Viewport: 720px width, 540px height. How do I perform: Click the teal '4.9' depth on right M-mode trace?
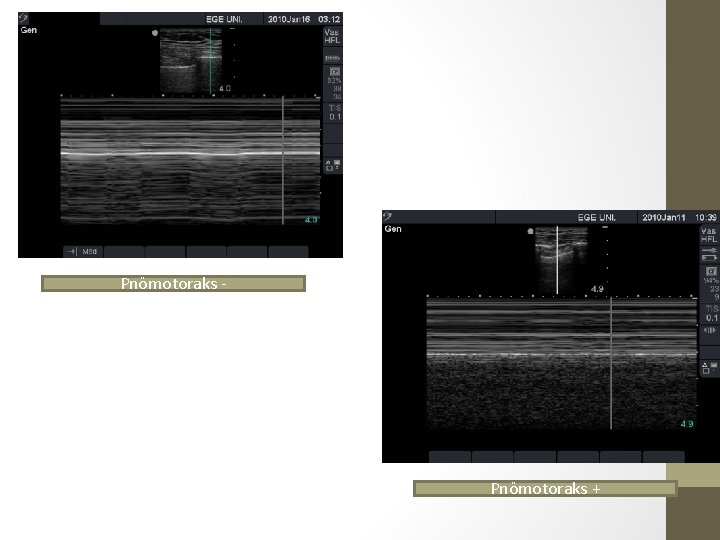pyautogui.click(x=687, y=424)
